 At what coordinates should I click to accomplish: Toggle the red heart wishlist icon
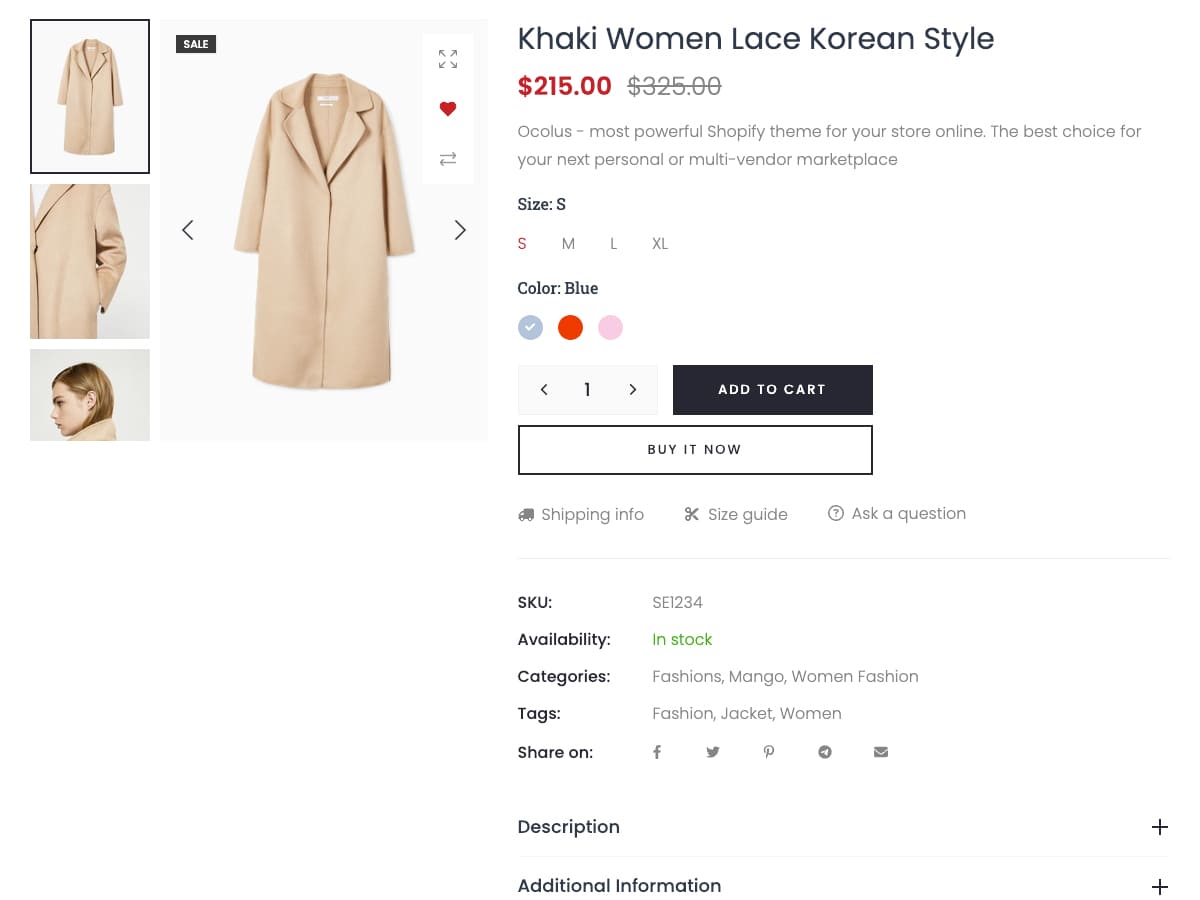tap(448, 109)
